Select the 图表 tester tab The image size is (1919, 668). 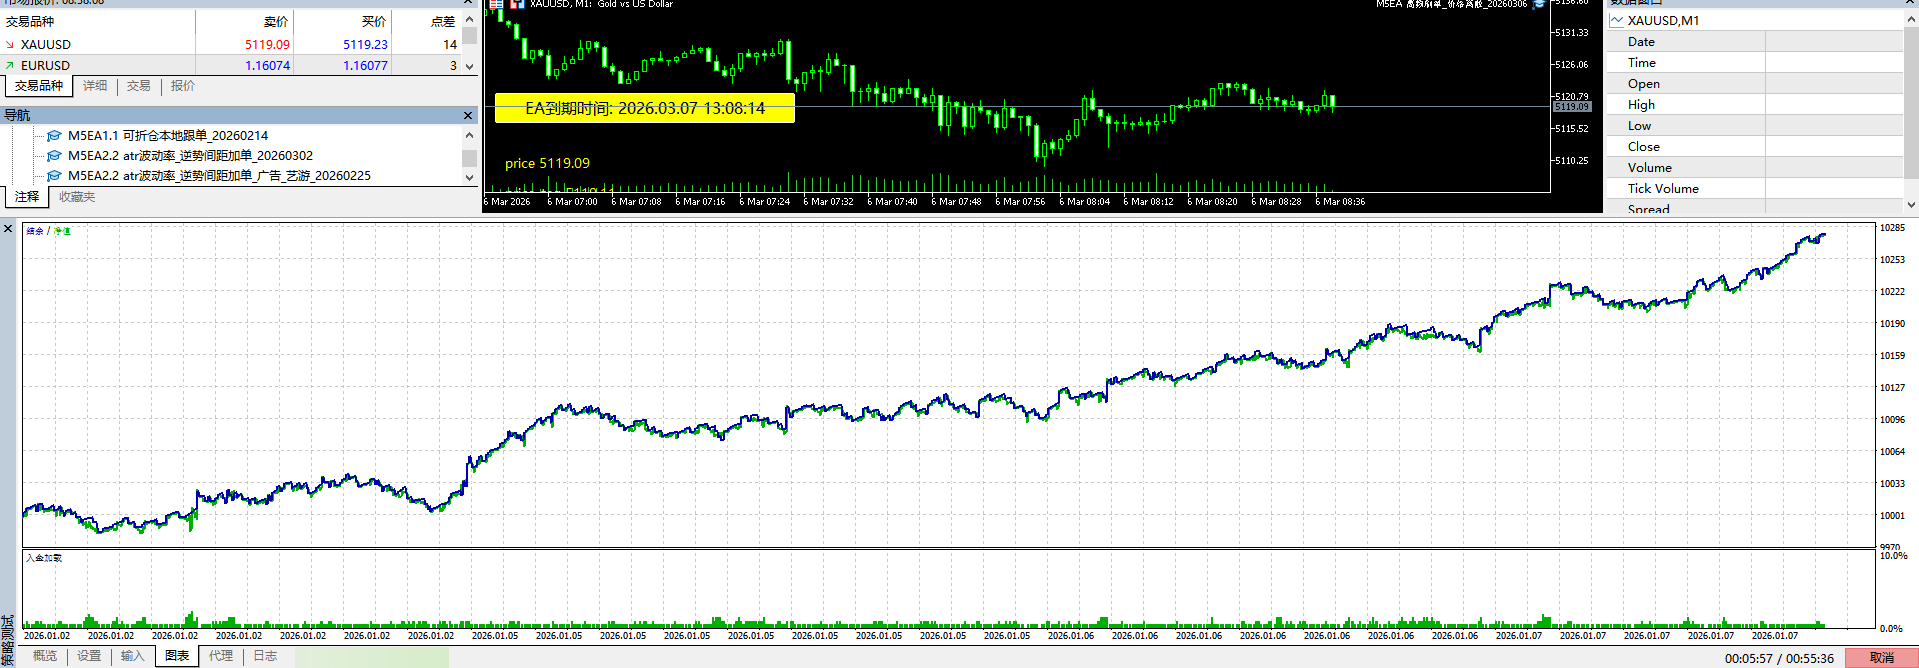[x=177, y=656]
